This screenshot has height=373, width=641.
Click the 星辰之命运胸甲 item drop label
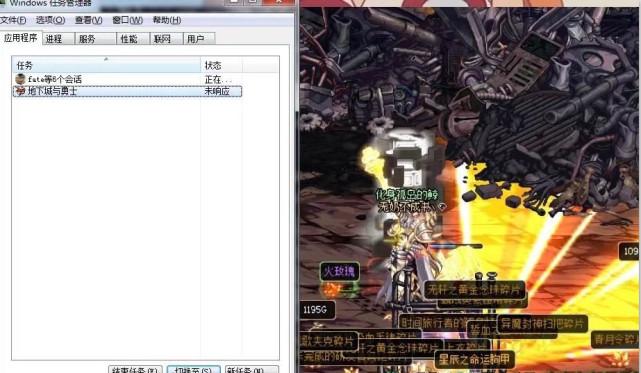[x=475, y=360]
